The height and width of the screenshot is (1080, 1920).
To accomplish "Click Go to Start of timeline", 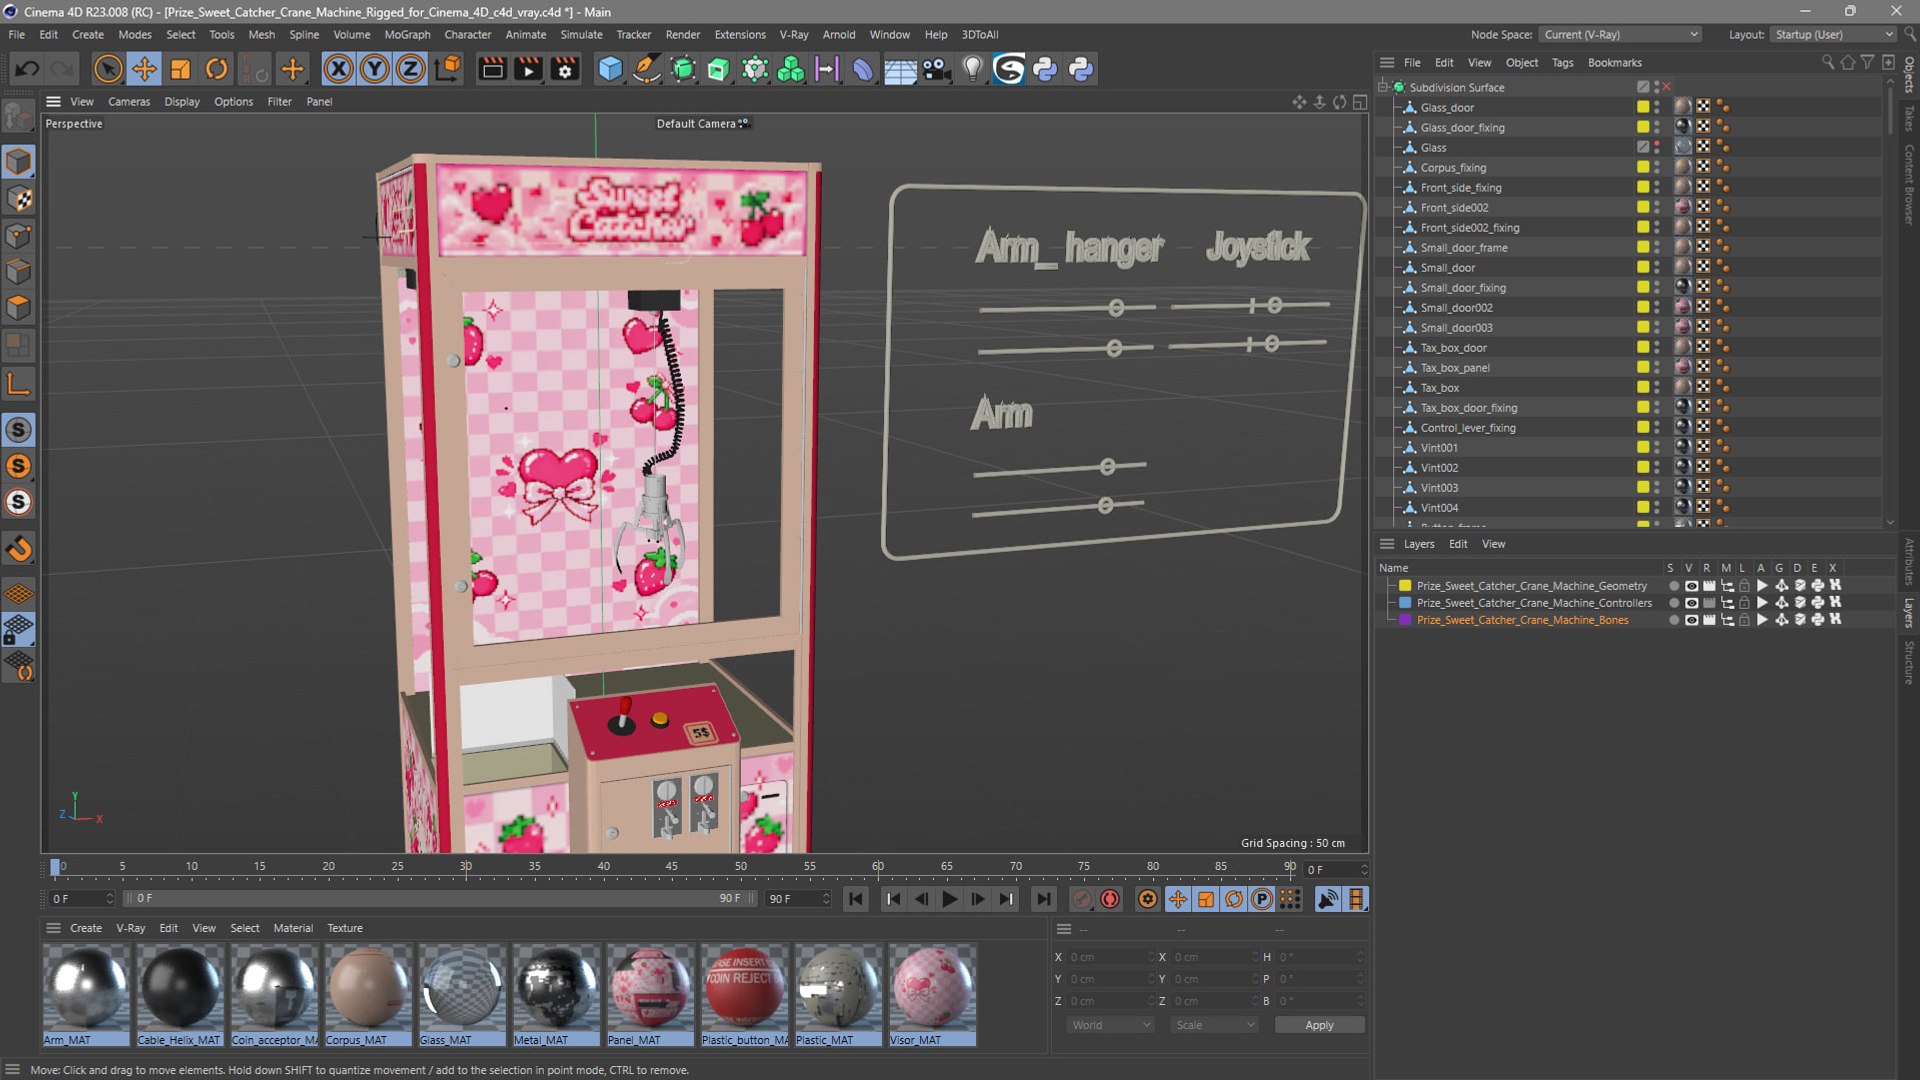I will (x=856, y=899).
